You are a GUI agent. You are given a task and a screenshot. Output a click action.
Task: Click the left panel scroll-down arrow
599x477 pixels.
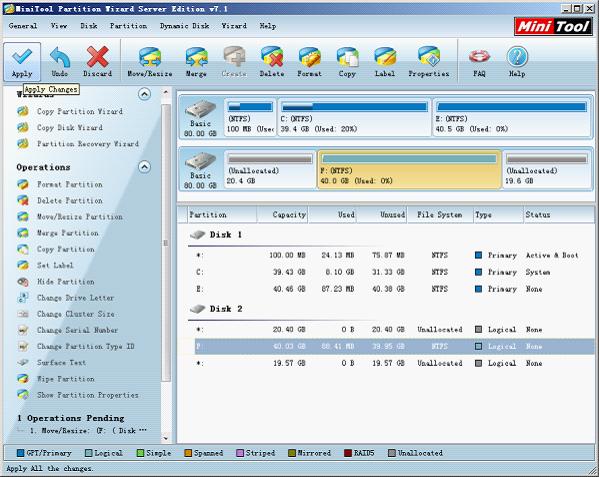[166, 438]
